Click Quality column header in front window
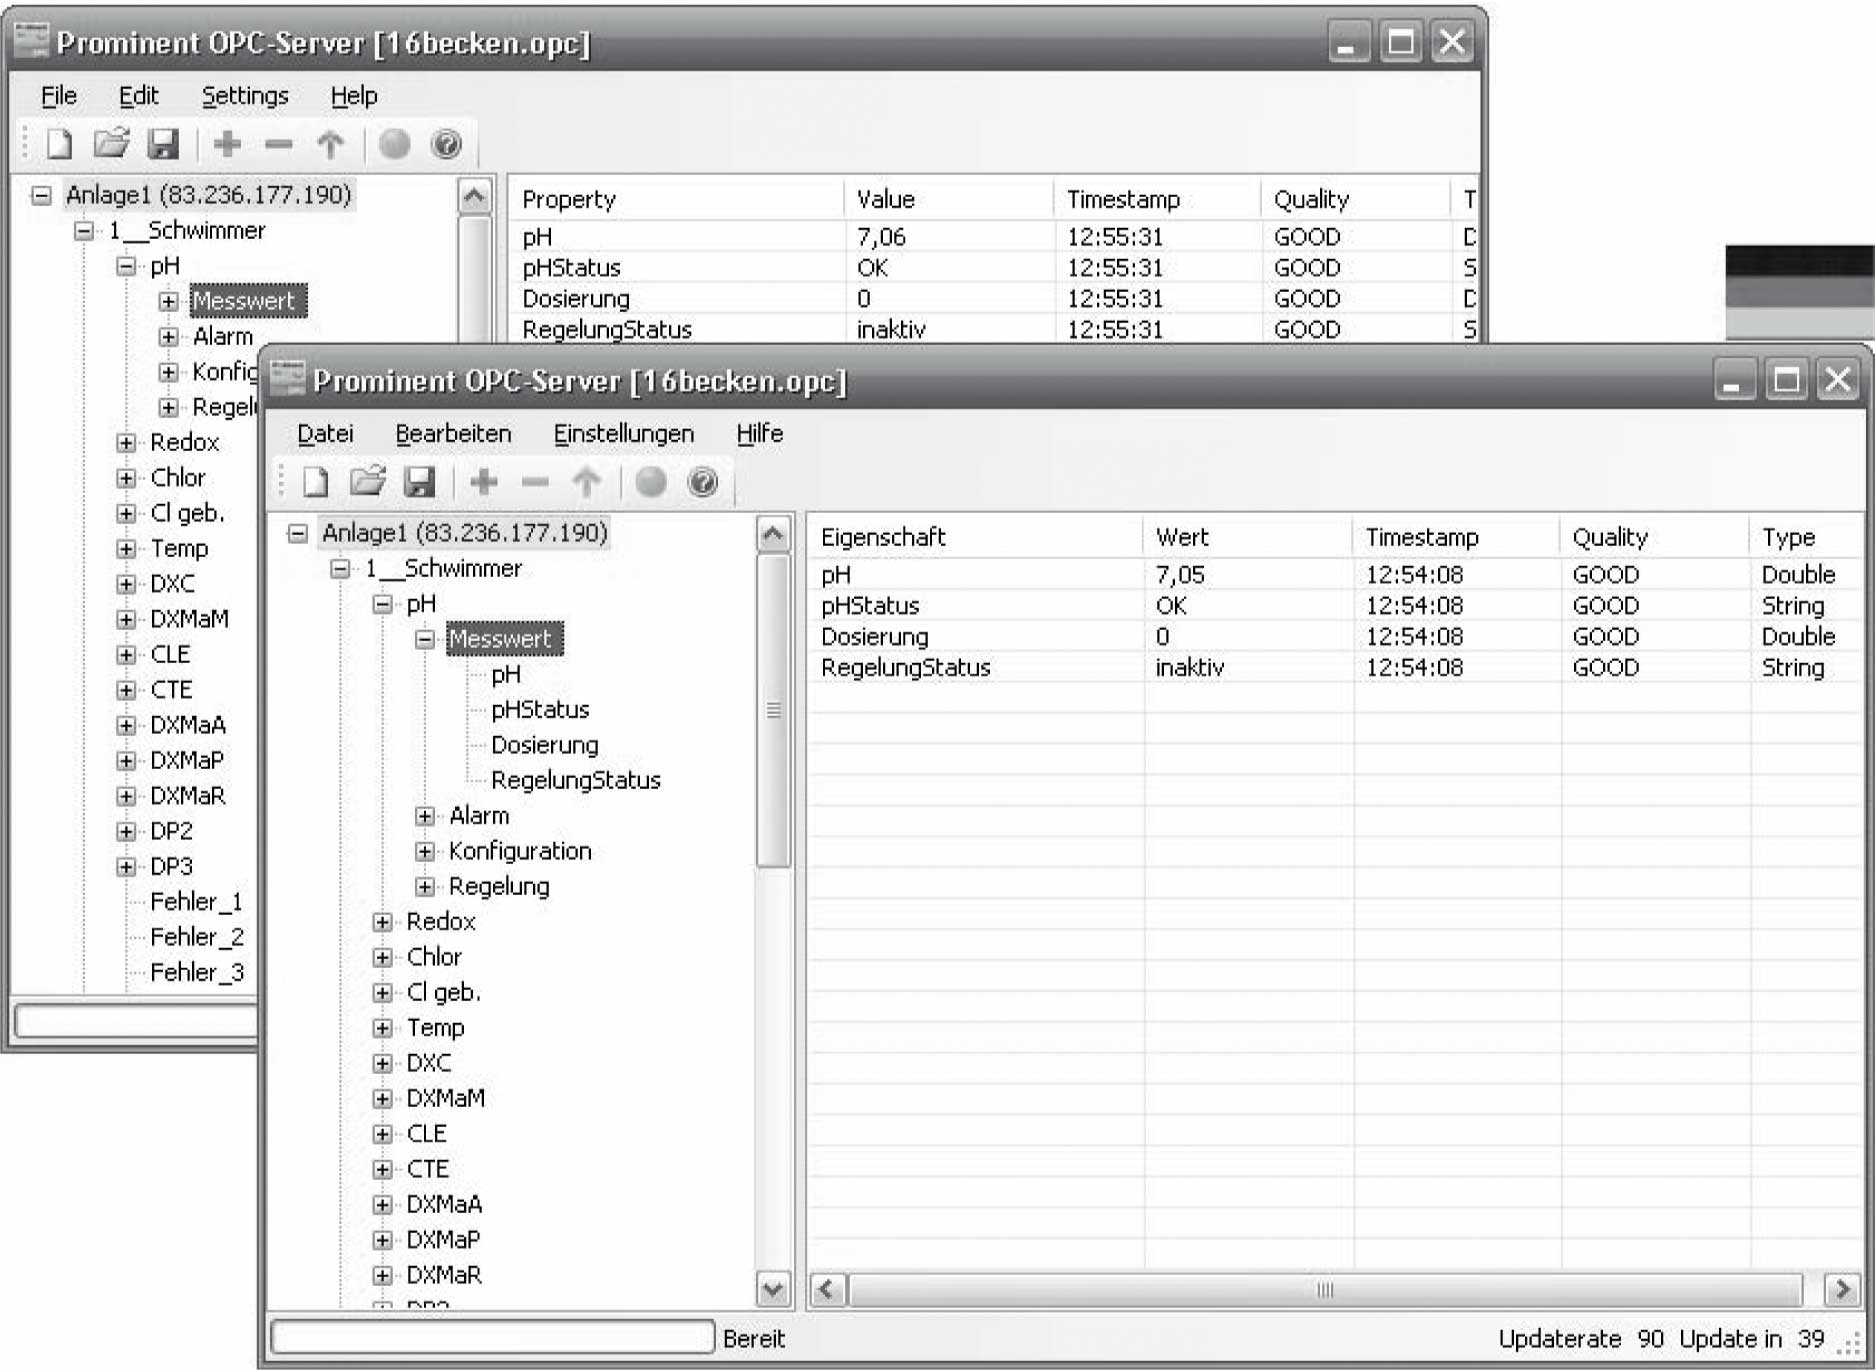Screen dimensions: 1875x1371 point(1655,537)
